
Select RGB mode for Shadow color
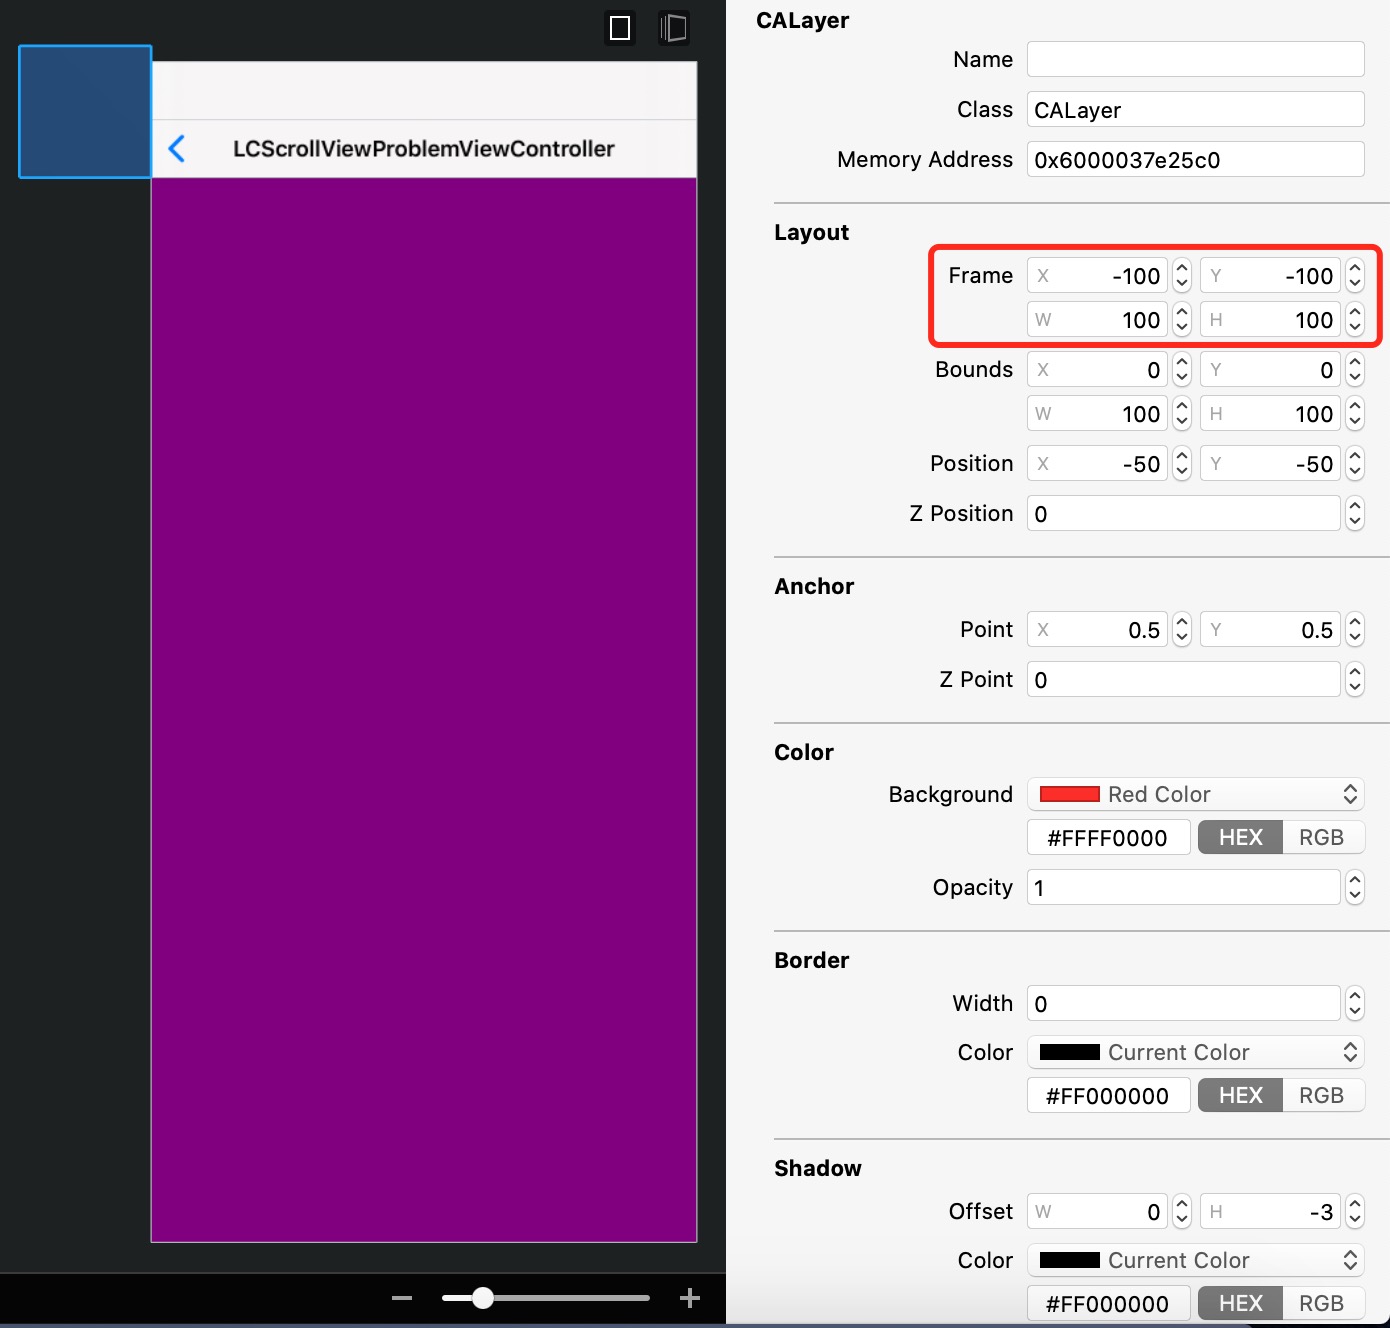[x=1322, y=1303]
